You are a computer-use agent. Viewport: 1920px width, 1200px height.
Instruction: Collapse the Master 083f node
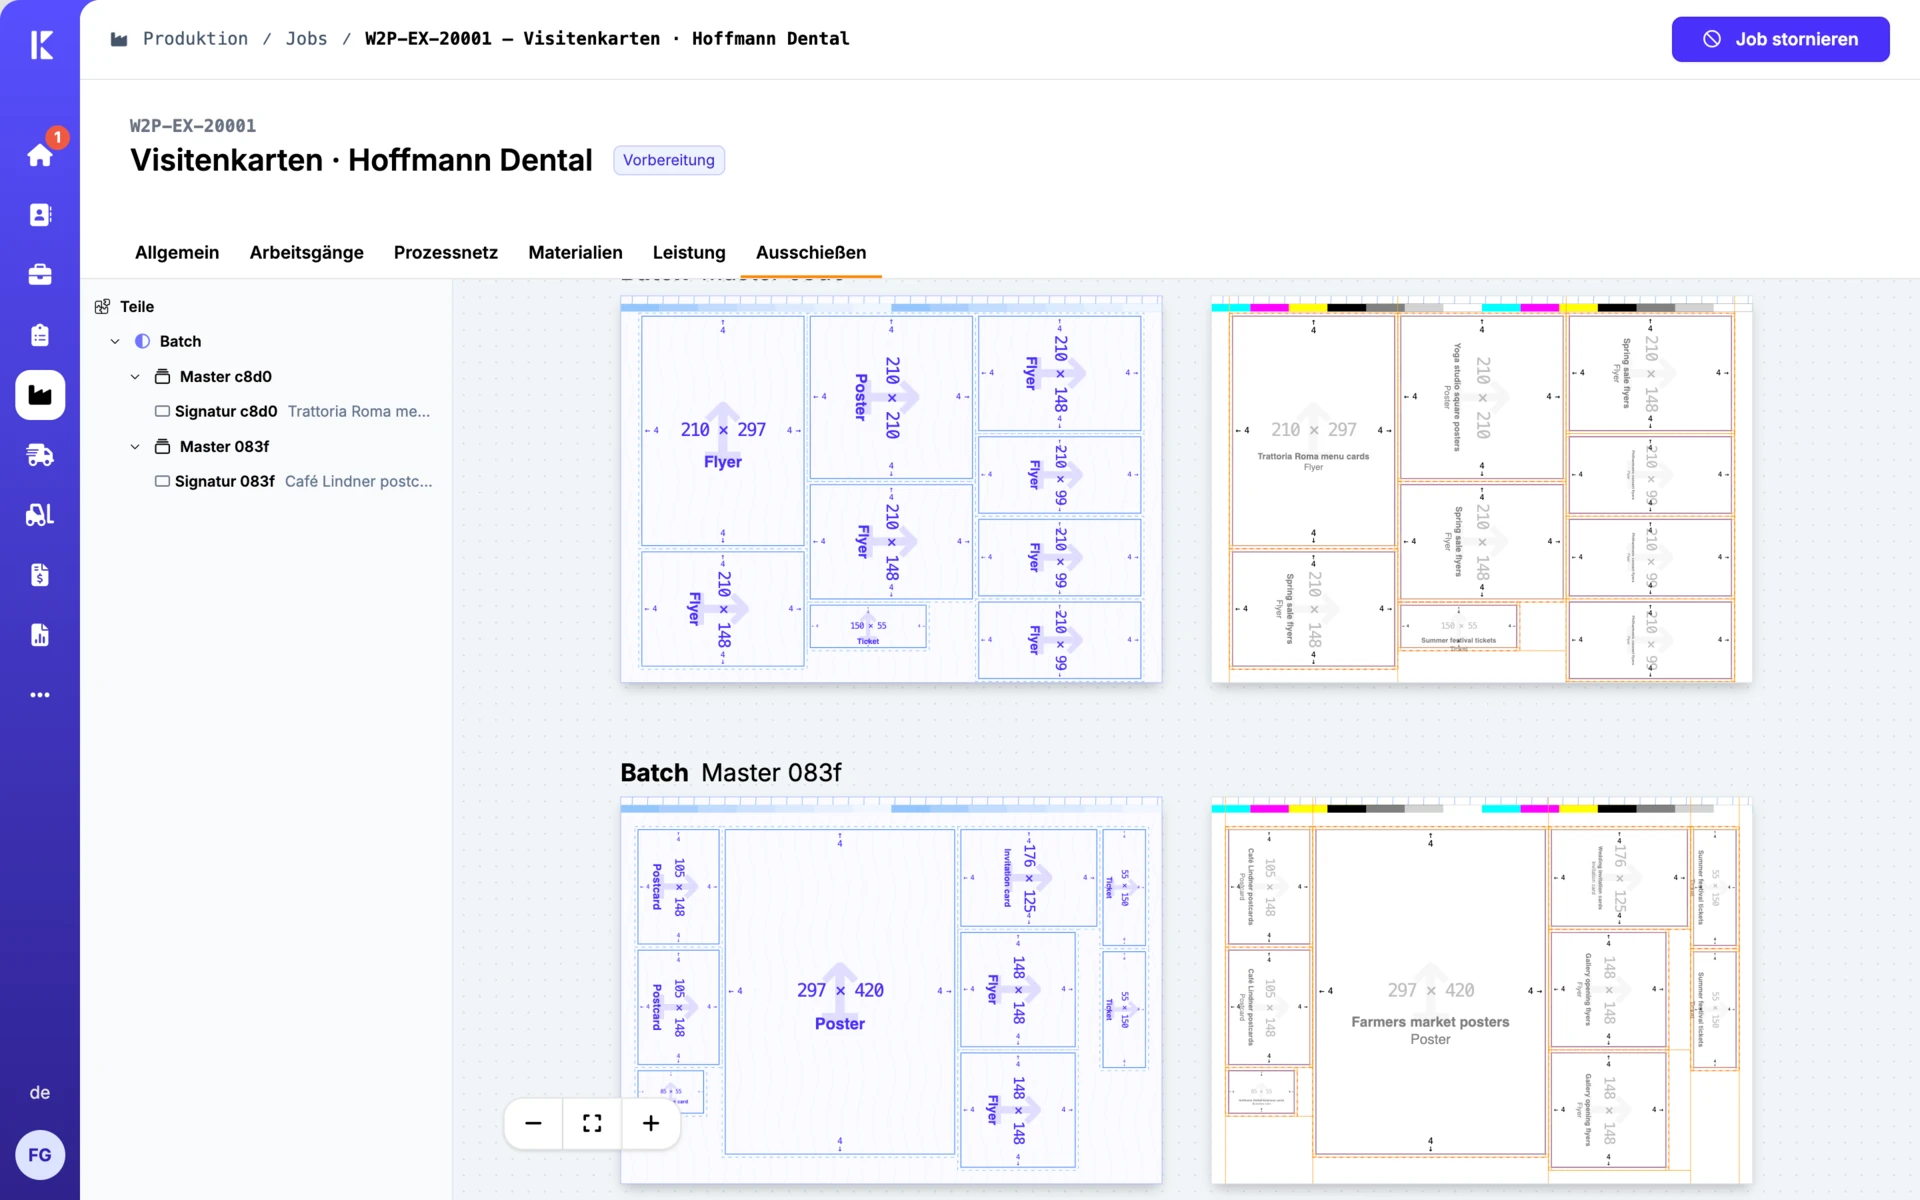[135, 446]
